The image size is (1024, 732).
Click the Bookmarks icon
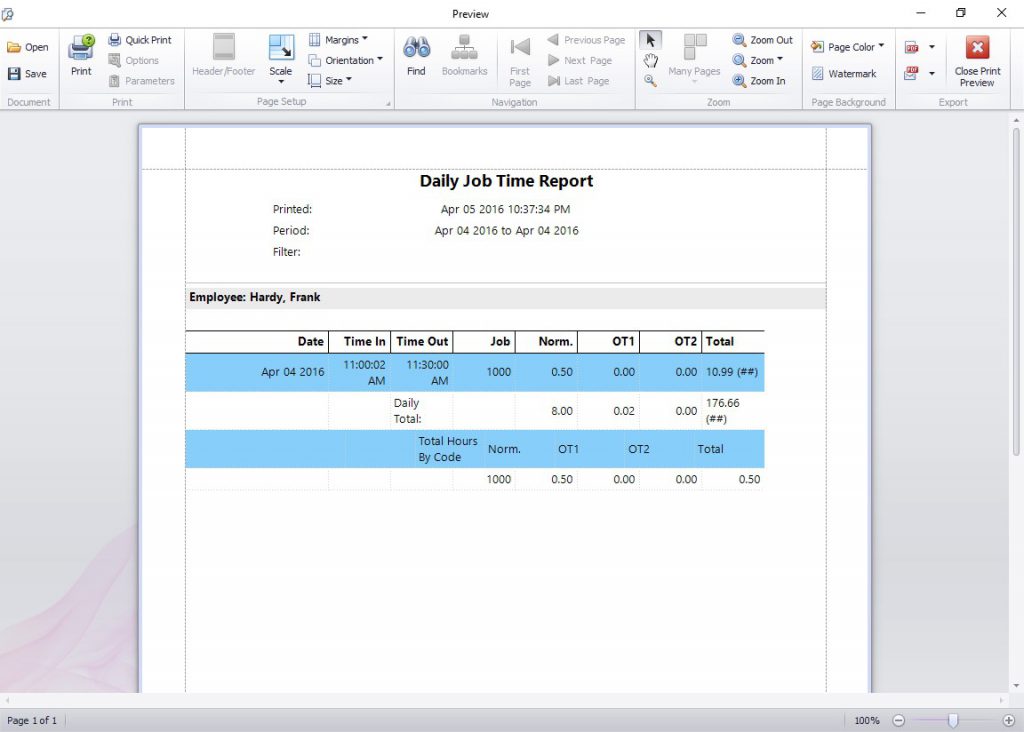pos(464,57)
